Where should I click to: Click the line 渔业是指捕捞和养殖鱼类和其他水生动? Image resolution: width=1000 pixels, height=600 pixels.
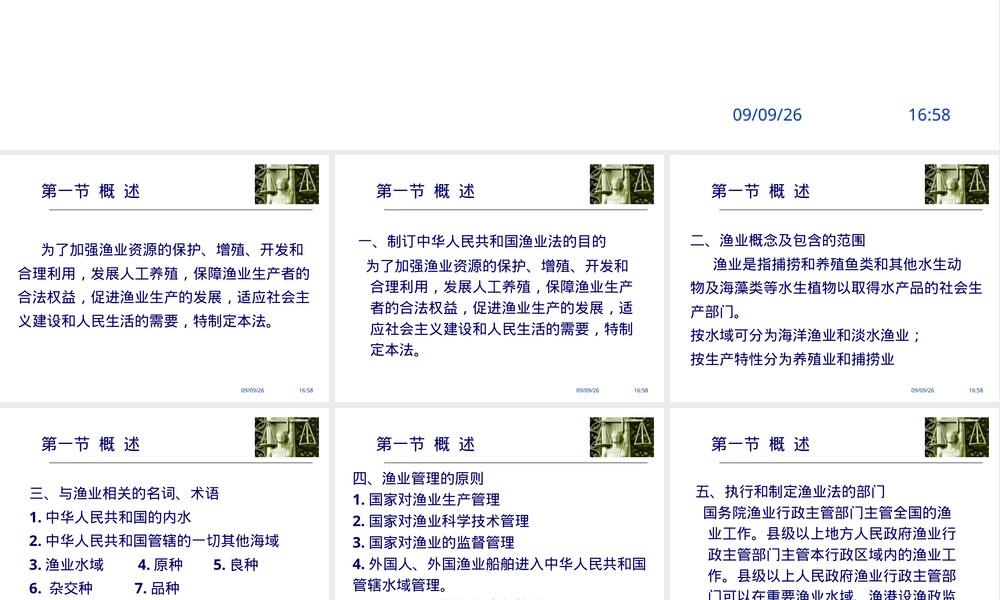(x=837, y=264)
